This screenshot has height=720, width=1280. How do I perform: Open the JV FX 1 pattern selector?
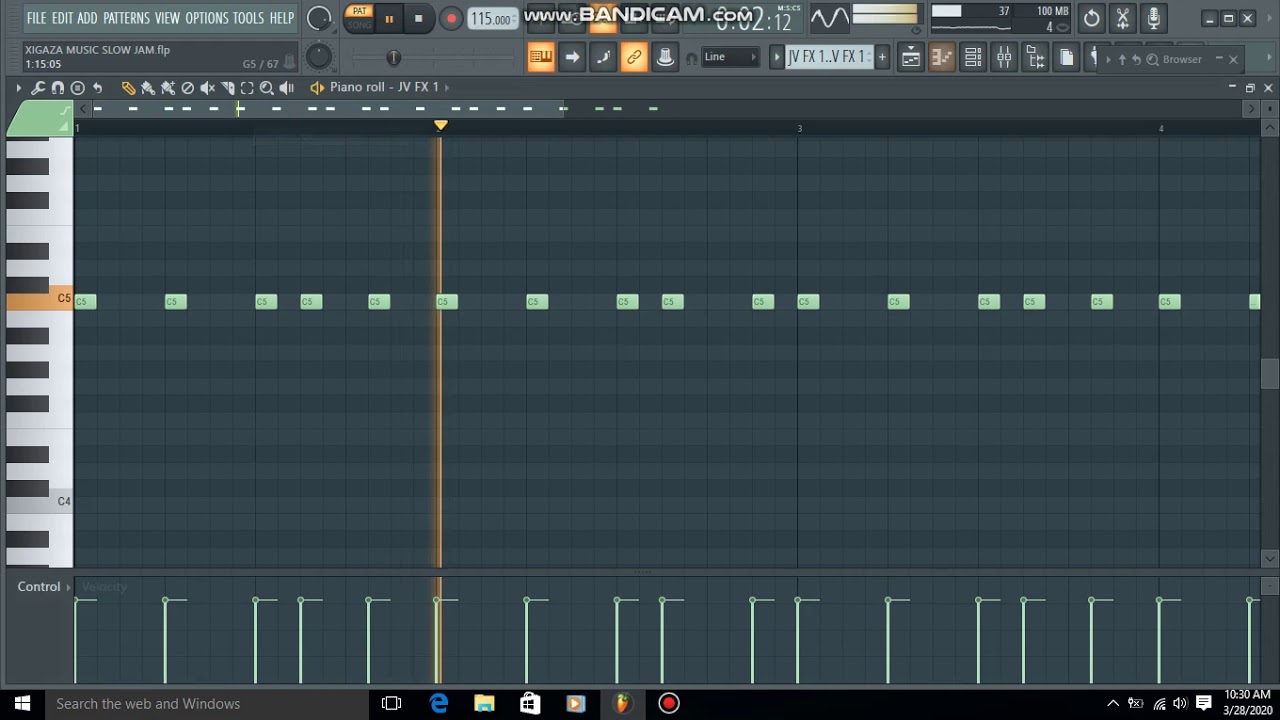coord(829,57)
